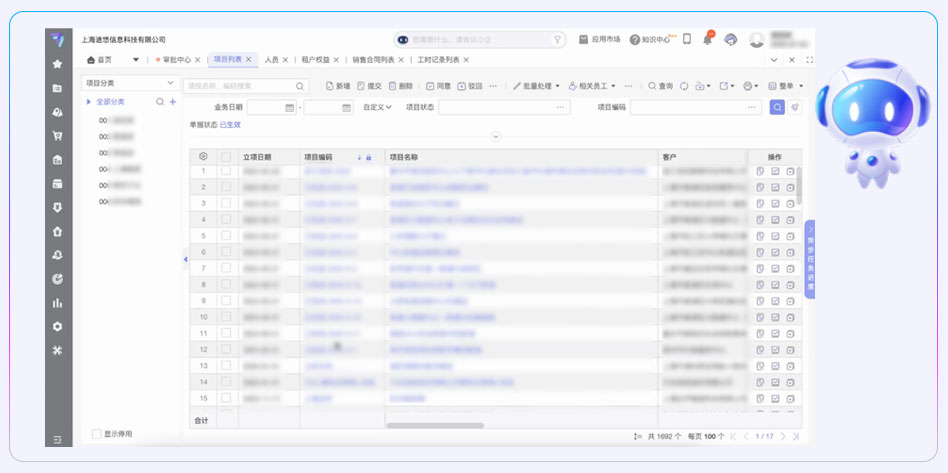Expand the filter panel chevron below filters
Viewport: 948px width, 473px height.
tap(496, 137)
